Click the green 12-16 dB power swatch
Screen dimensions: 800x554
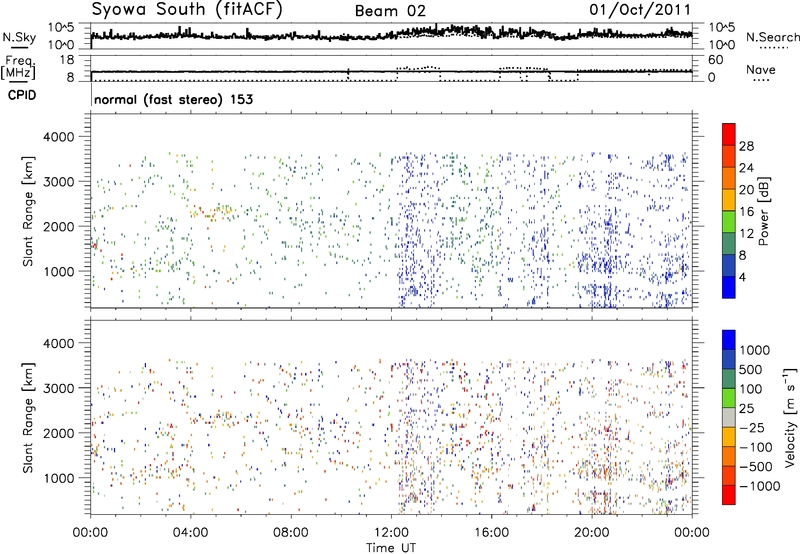click(x=729, y=221)
